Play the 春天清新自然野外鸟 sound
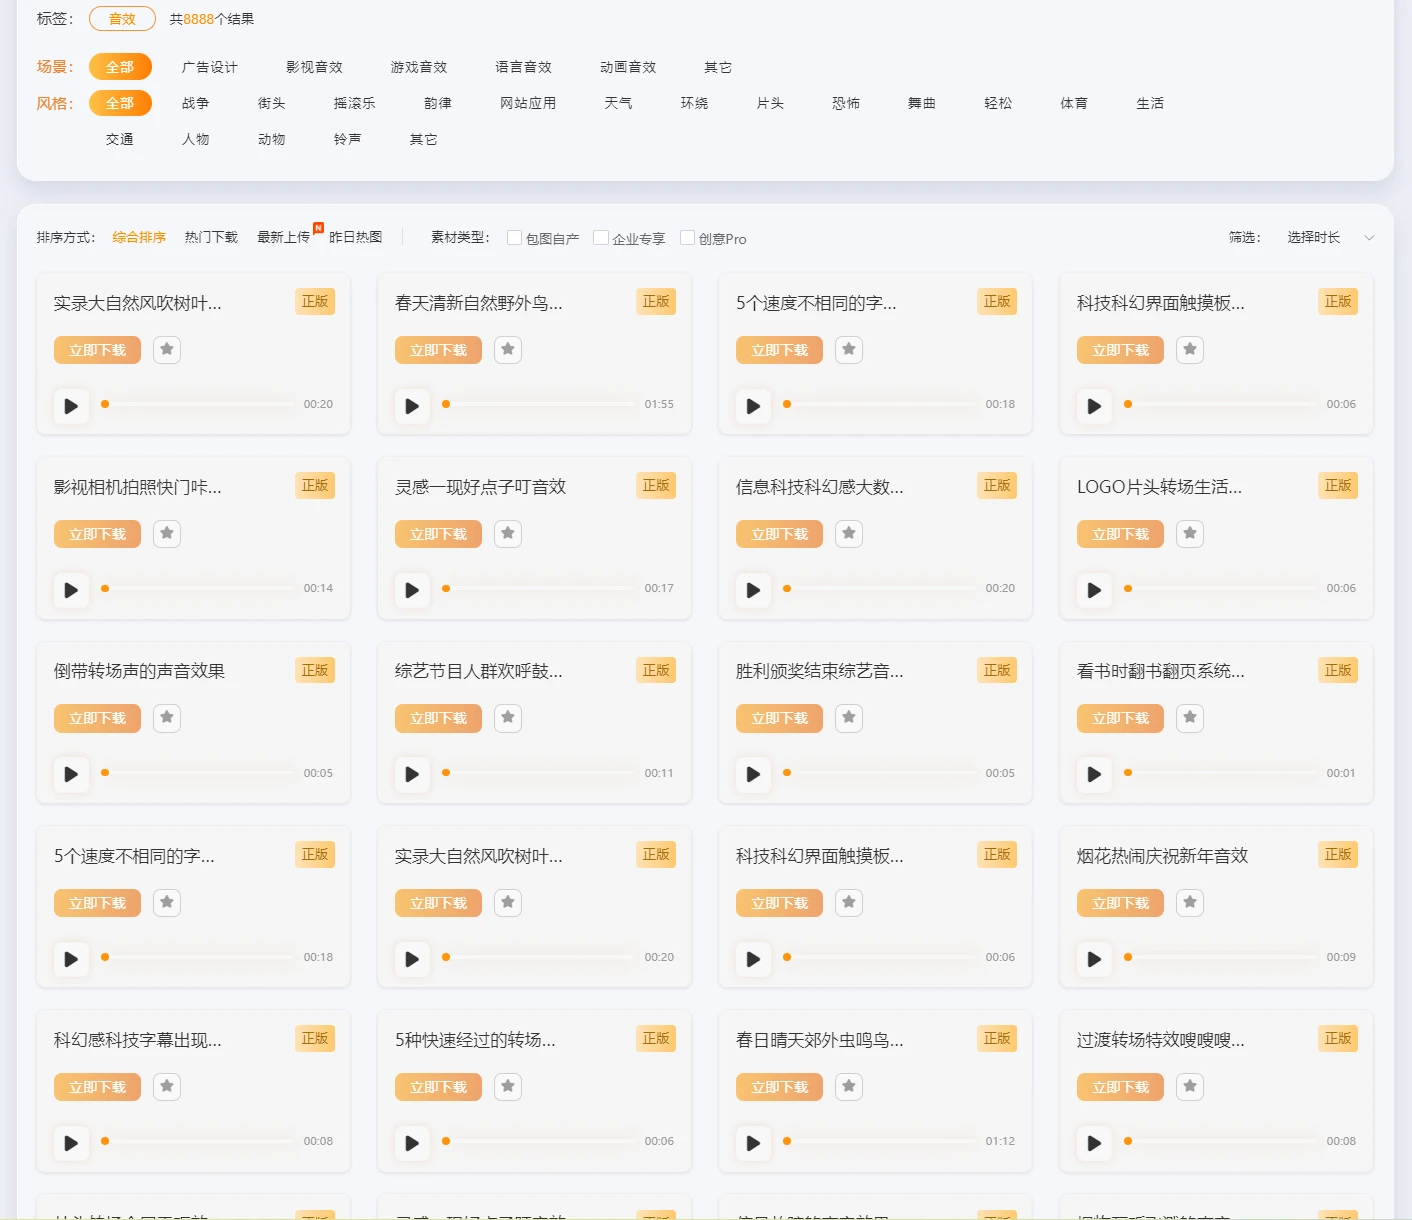 (412, 406)
